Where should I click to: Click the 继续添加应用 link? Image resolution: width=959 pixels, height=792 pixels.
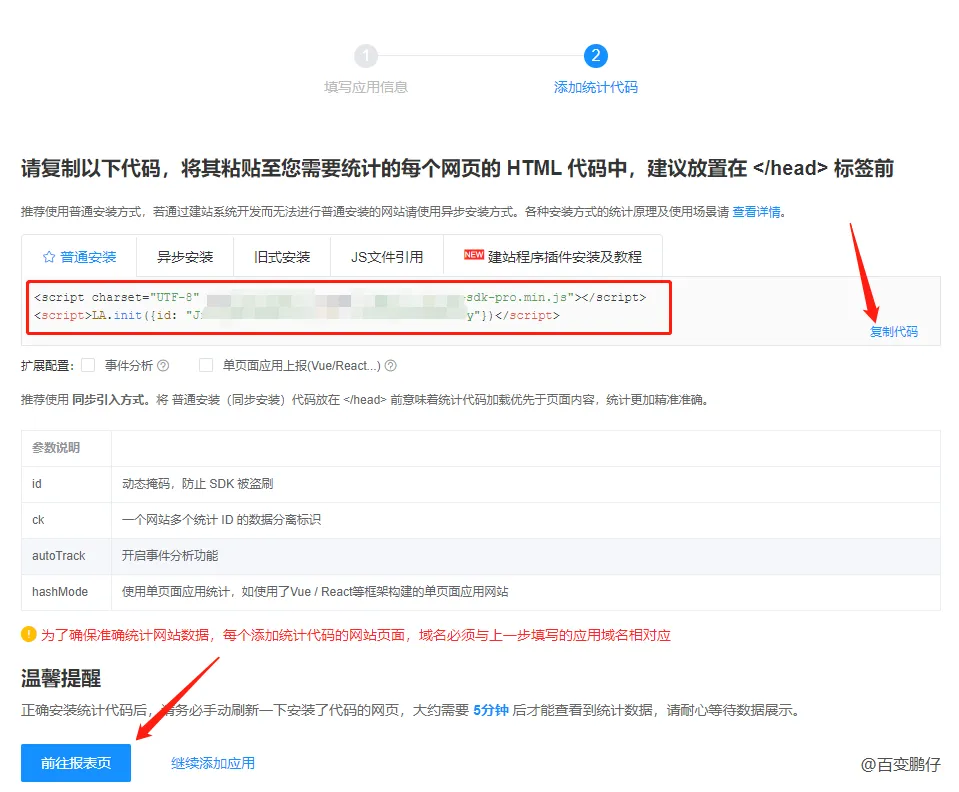click(x=211, y=761)
